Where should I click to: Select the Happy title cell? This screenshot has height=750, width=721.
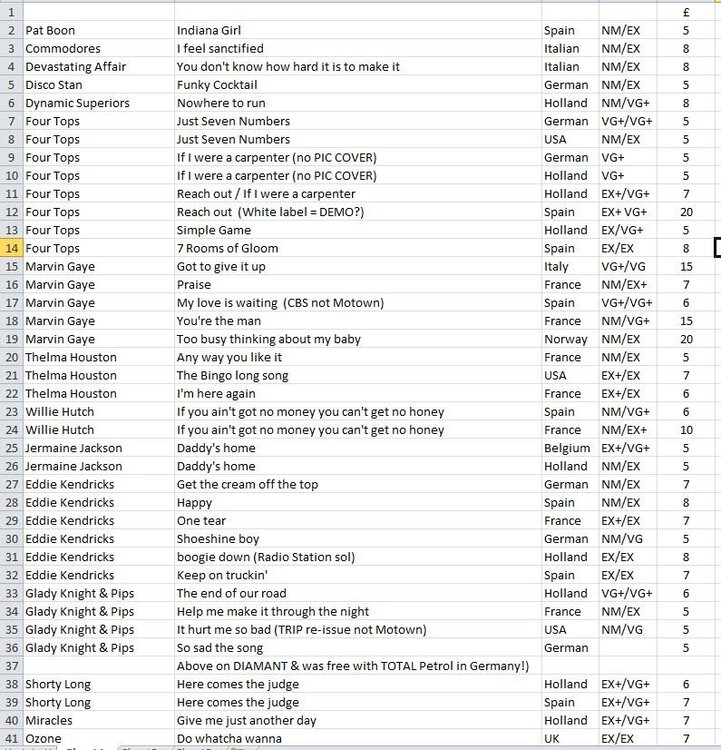pyautogui.click(x=358, y=503)
